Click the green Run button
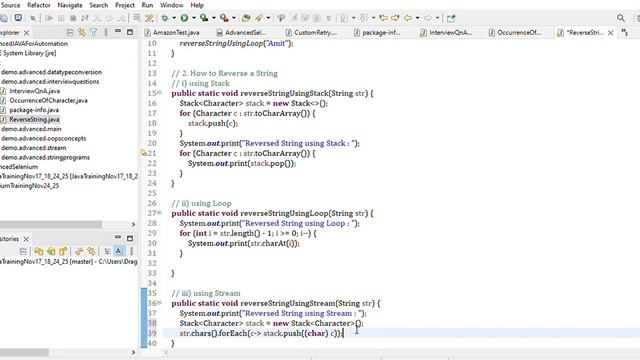Screen dimensions: 640x360 [184, 18]
